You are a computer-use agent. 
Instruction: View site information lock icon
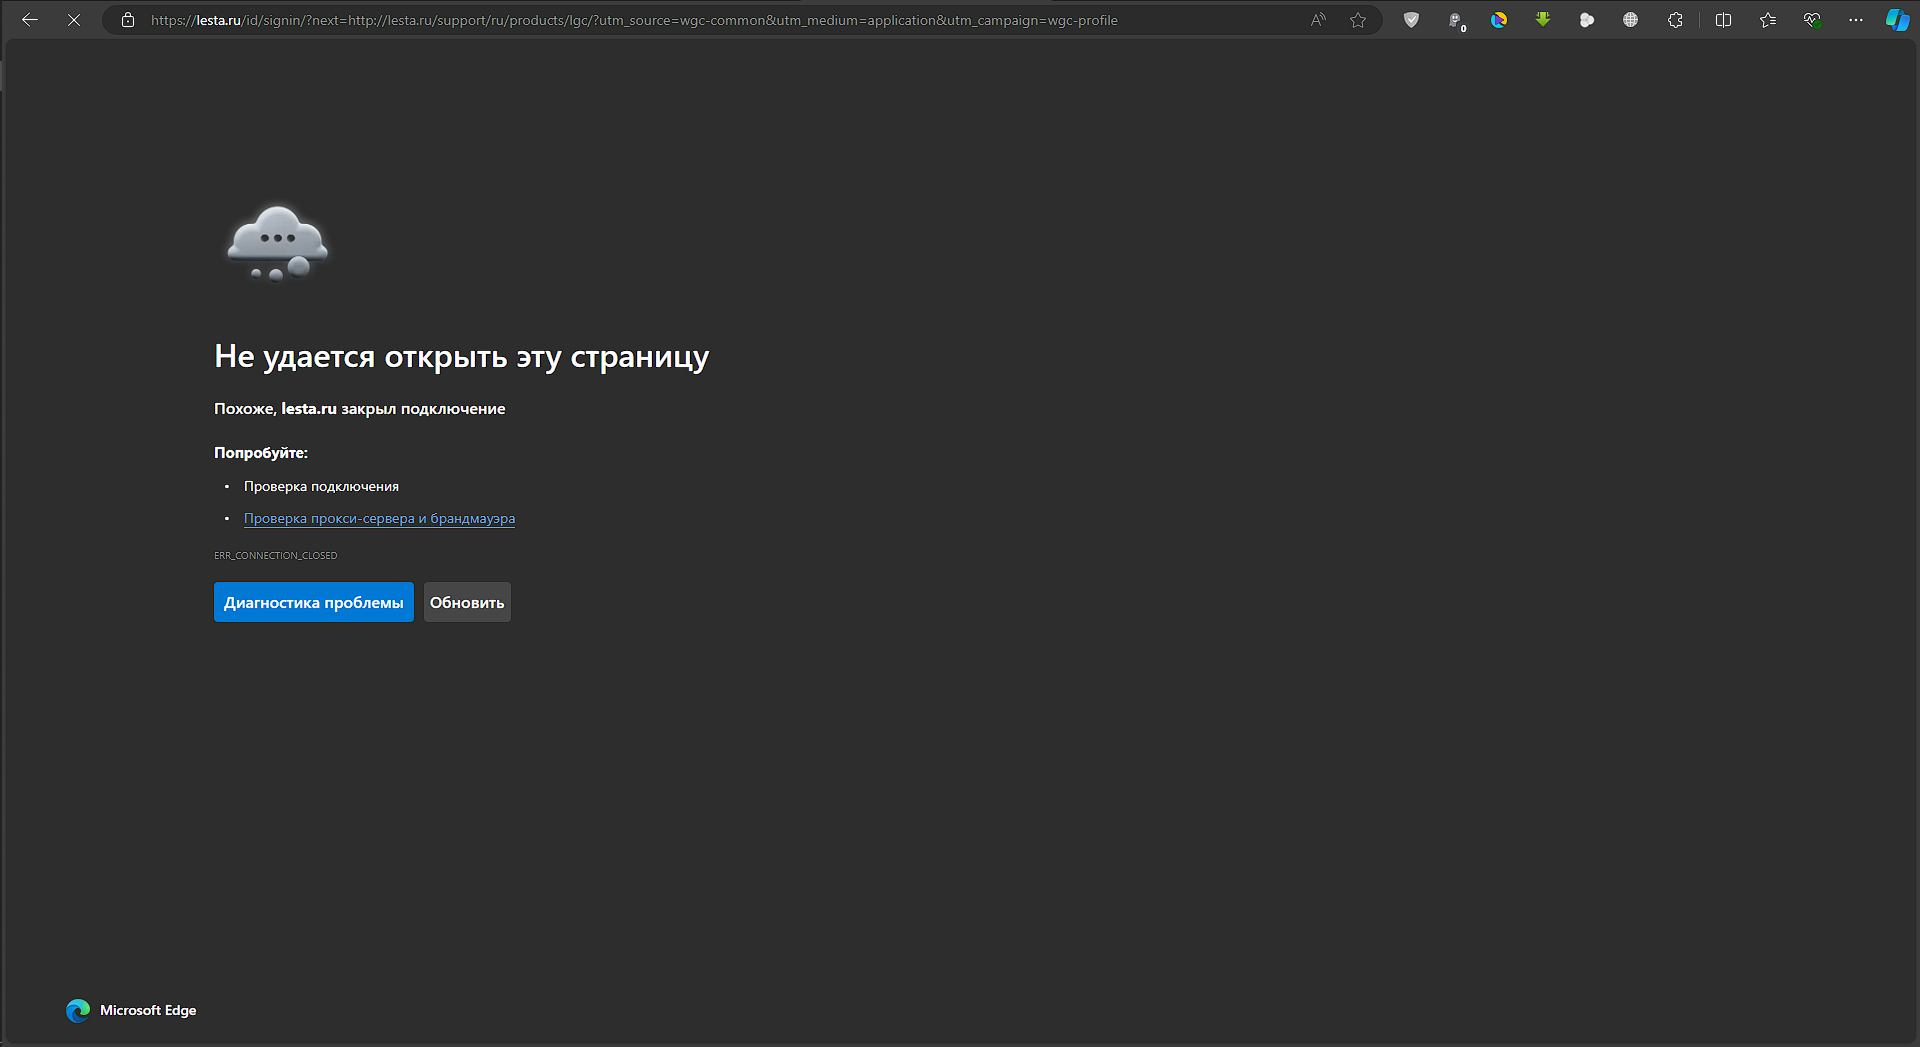pos(128,20)
